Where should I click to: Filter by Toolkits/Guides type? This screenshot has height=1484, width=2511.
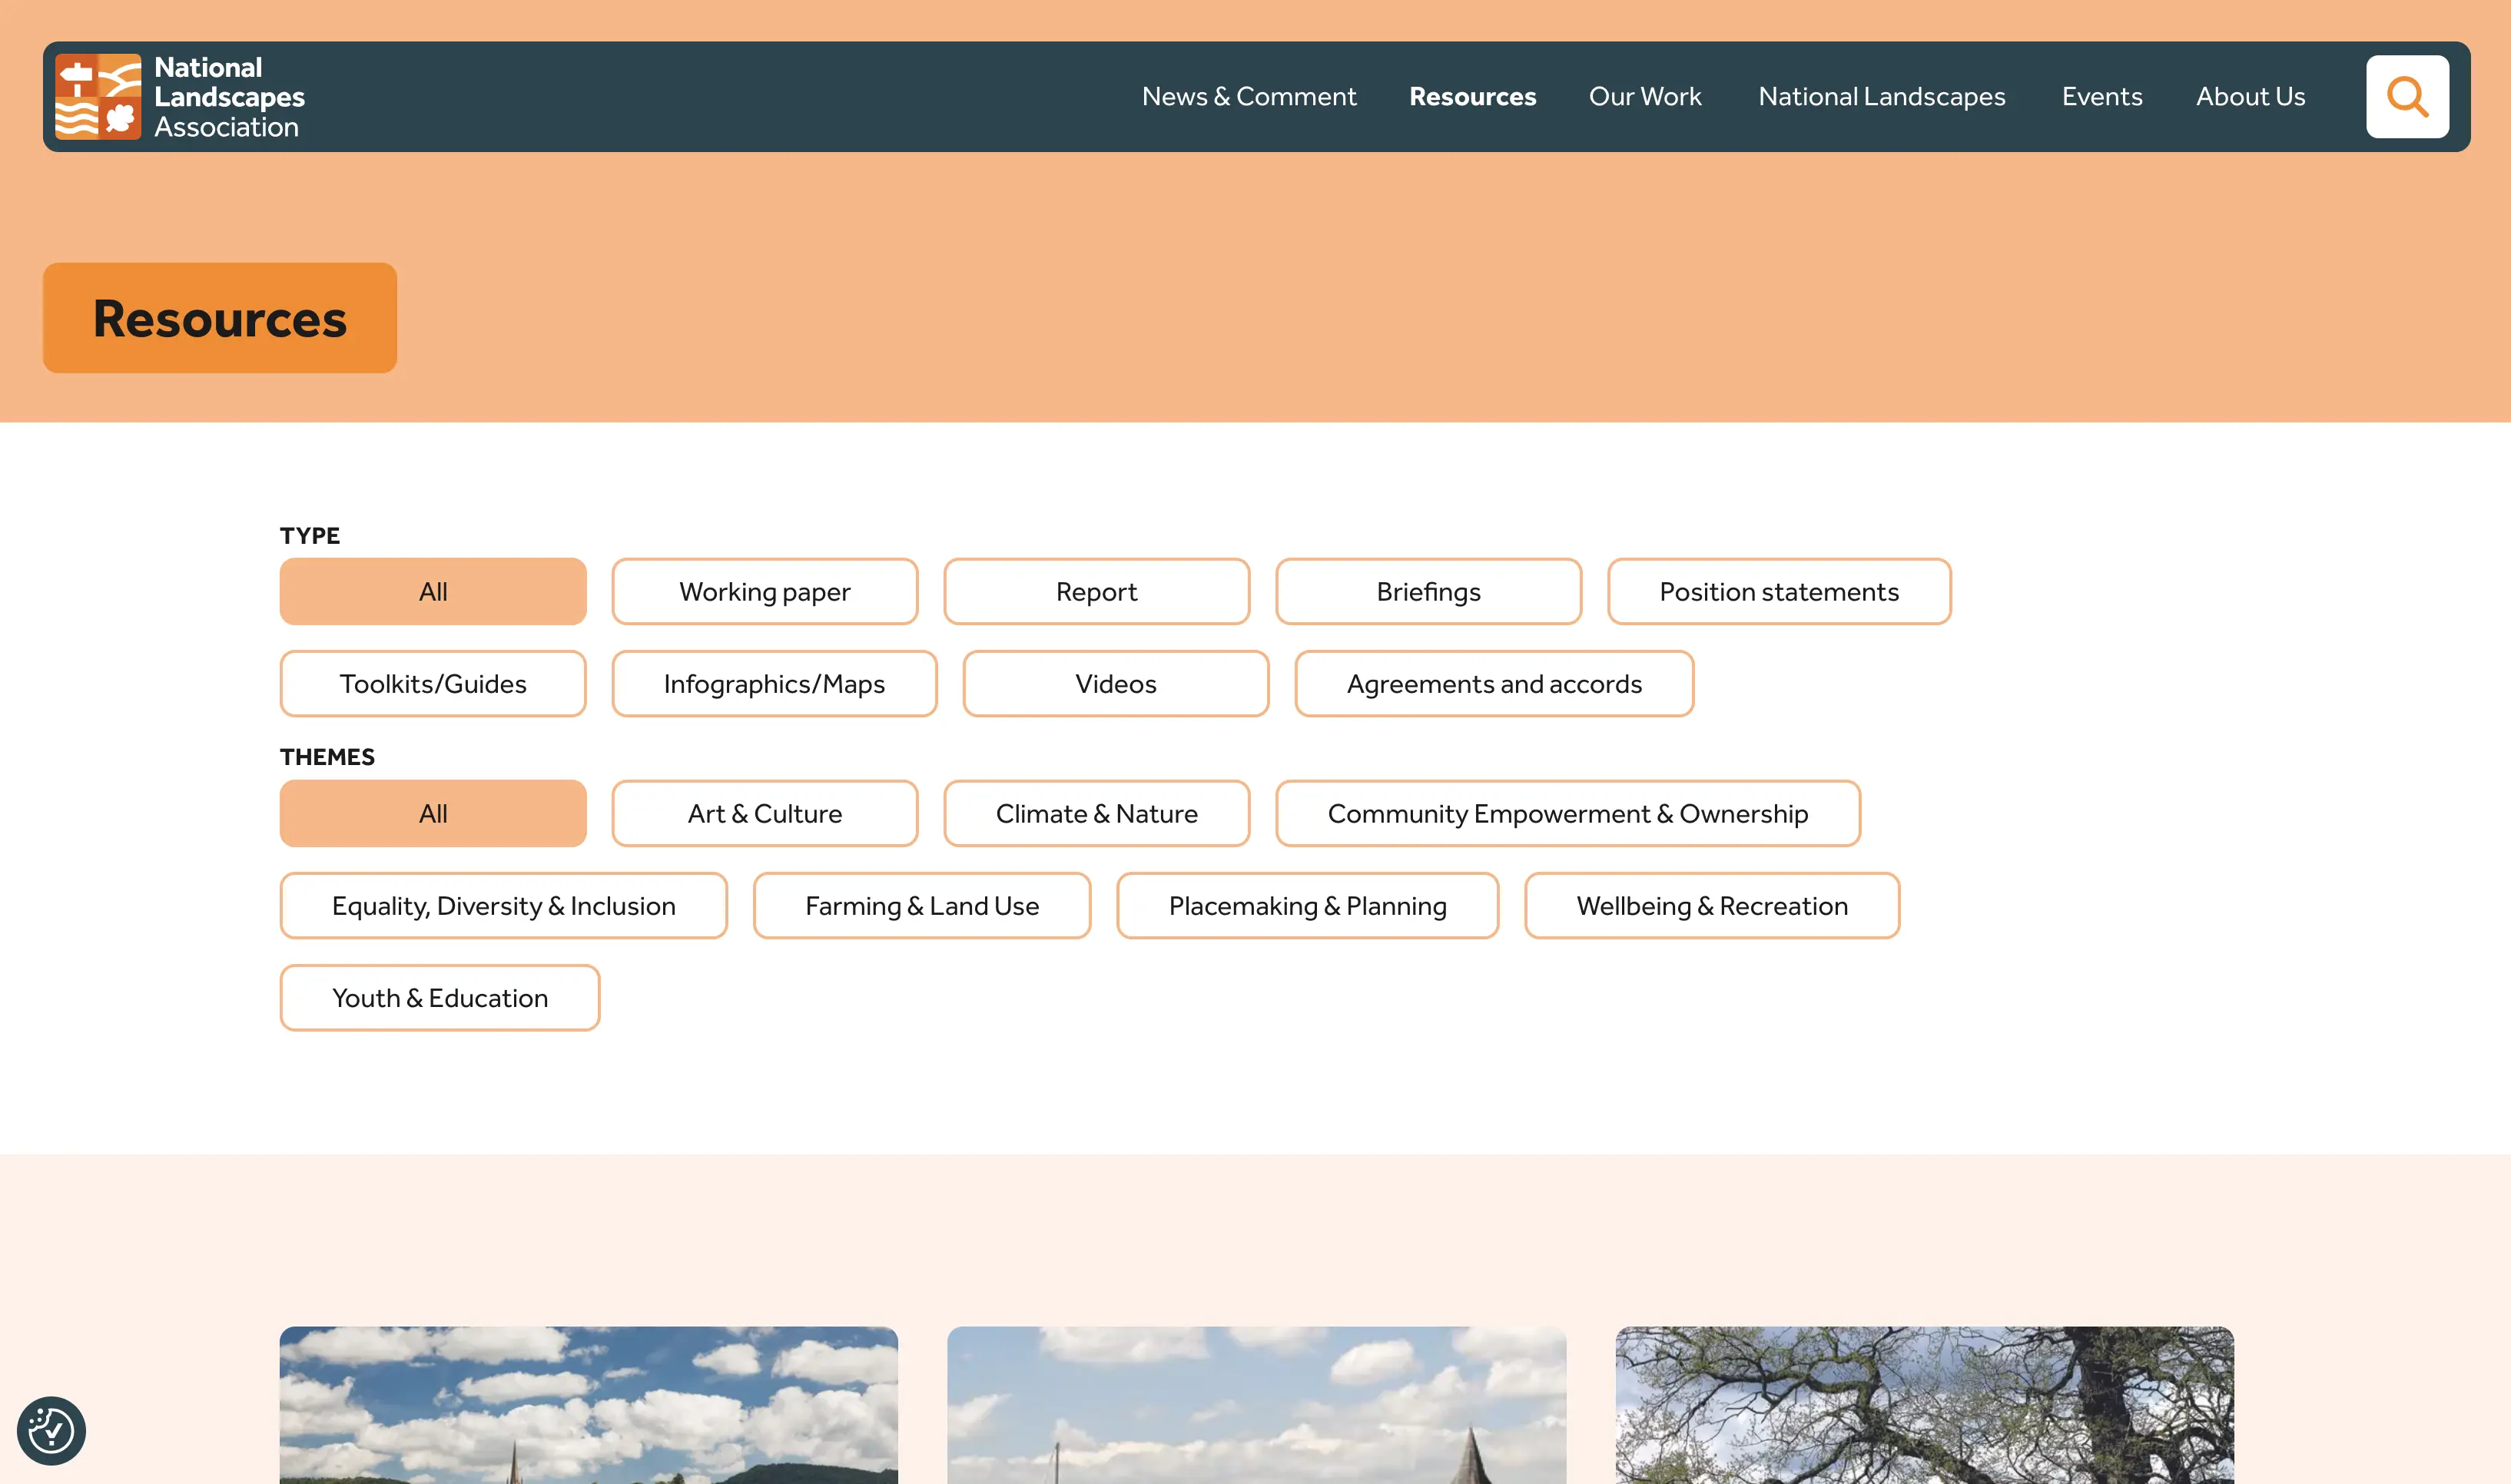(x=433, y=684)
